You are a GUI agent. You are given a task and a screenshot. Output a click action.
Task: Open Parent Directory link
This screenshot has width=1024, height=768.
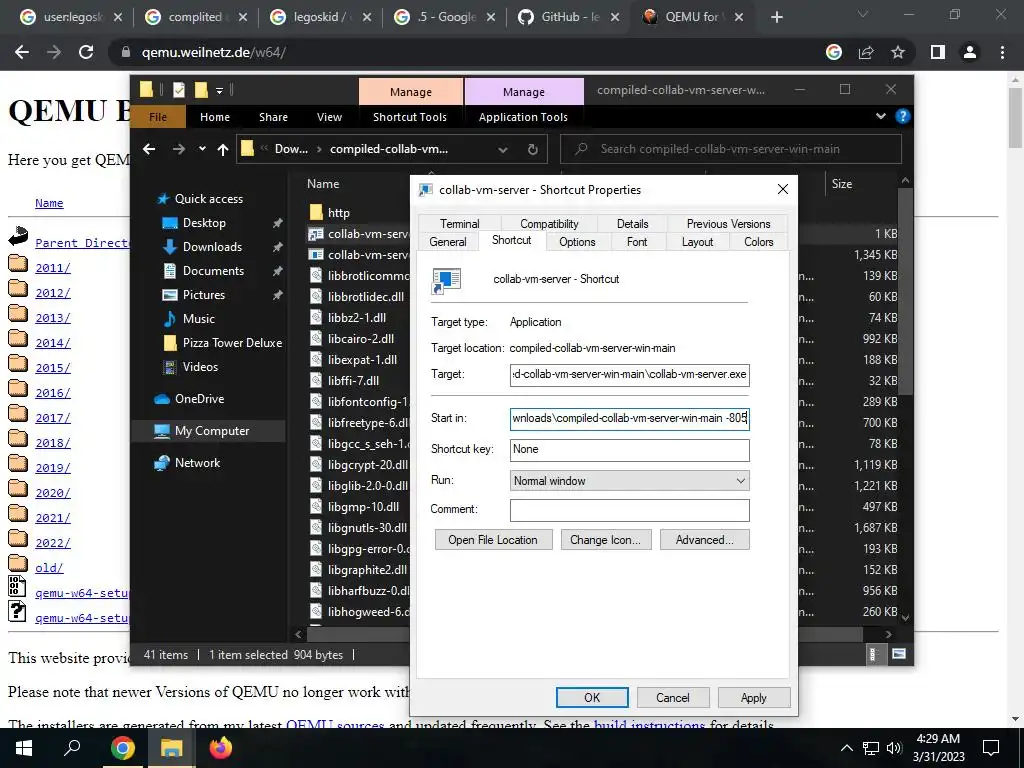[x=82, y=243]
